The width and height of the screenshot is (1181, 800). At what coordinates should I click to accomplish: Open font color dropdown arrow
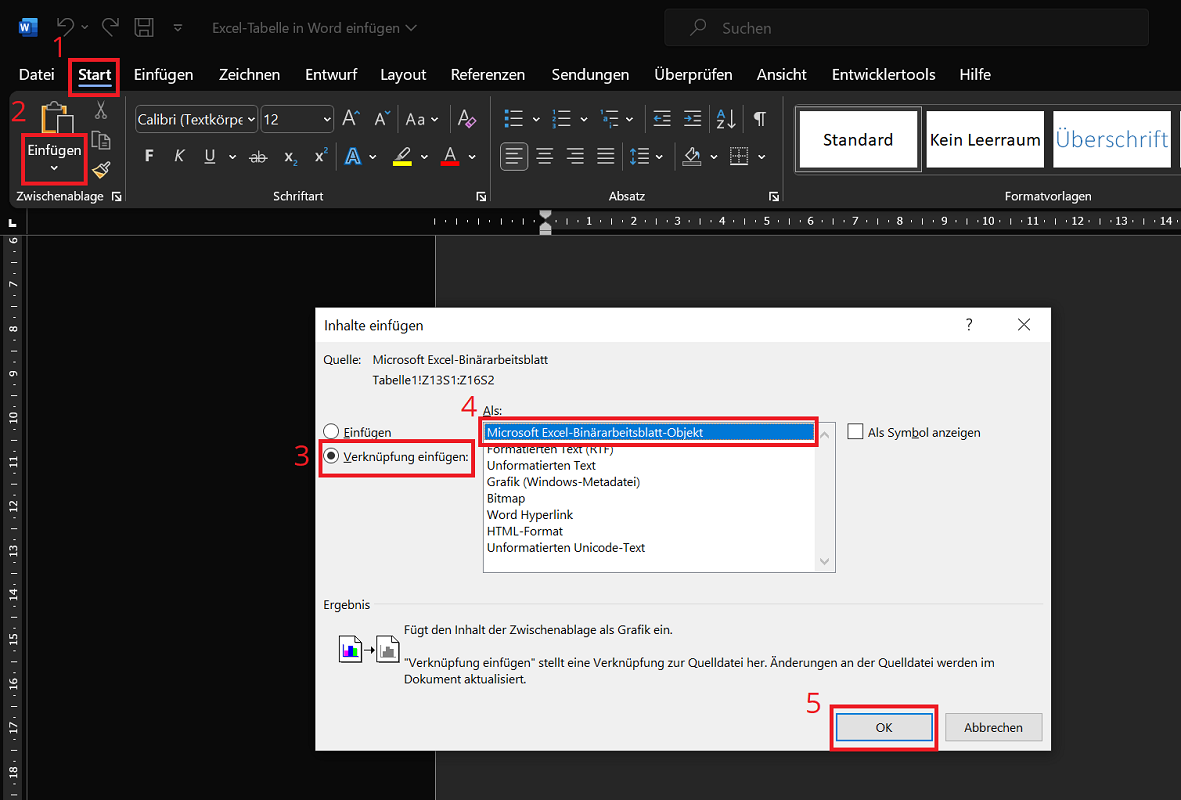tap(472, 157)
